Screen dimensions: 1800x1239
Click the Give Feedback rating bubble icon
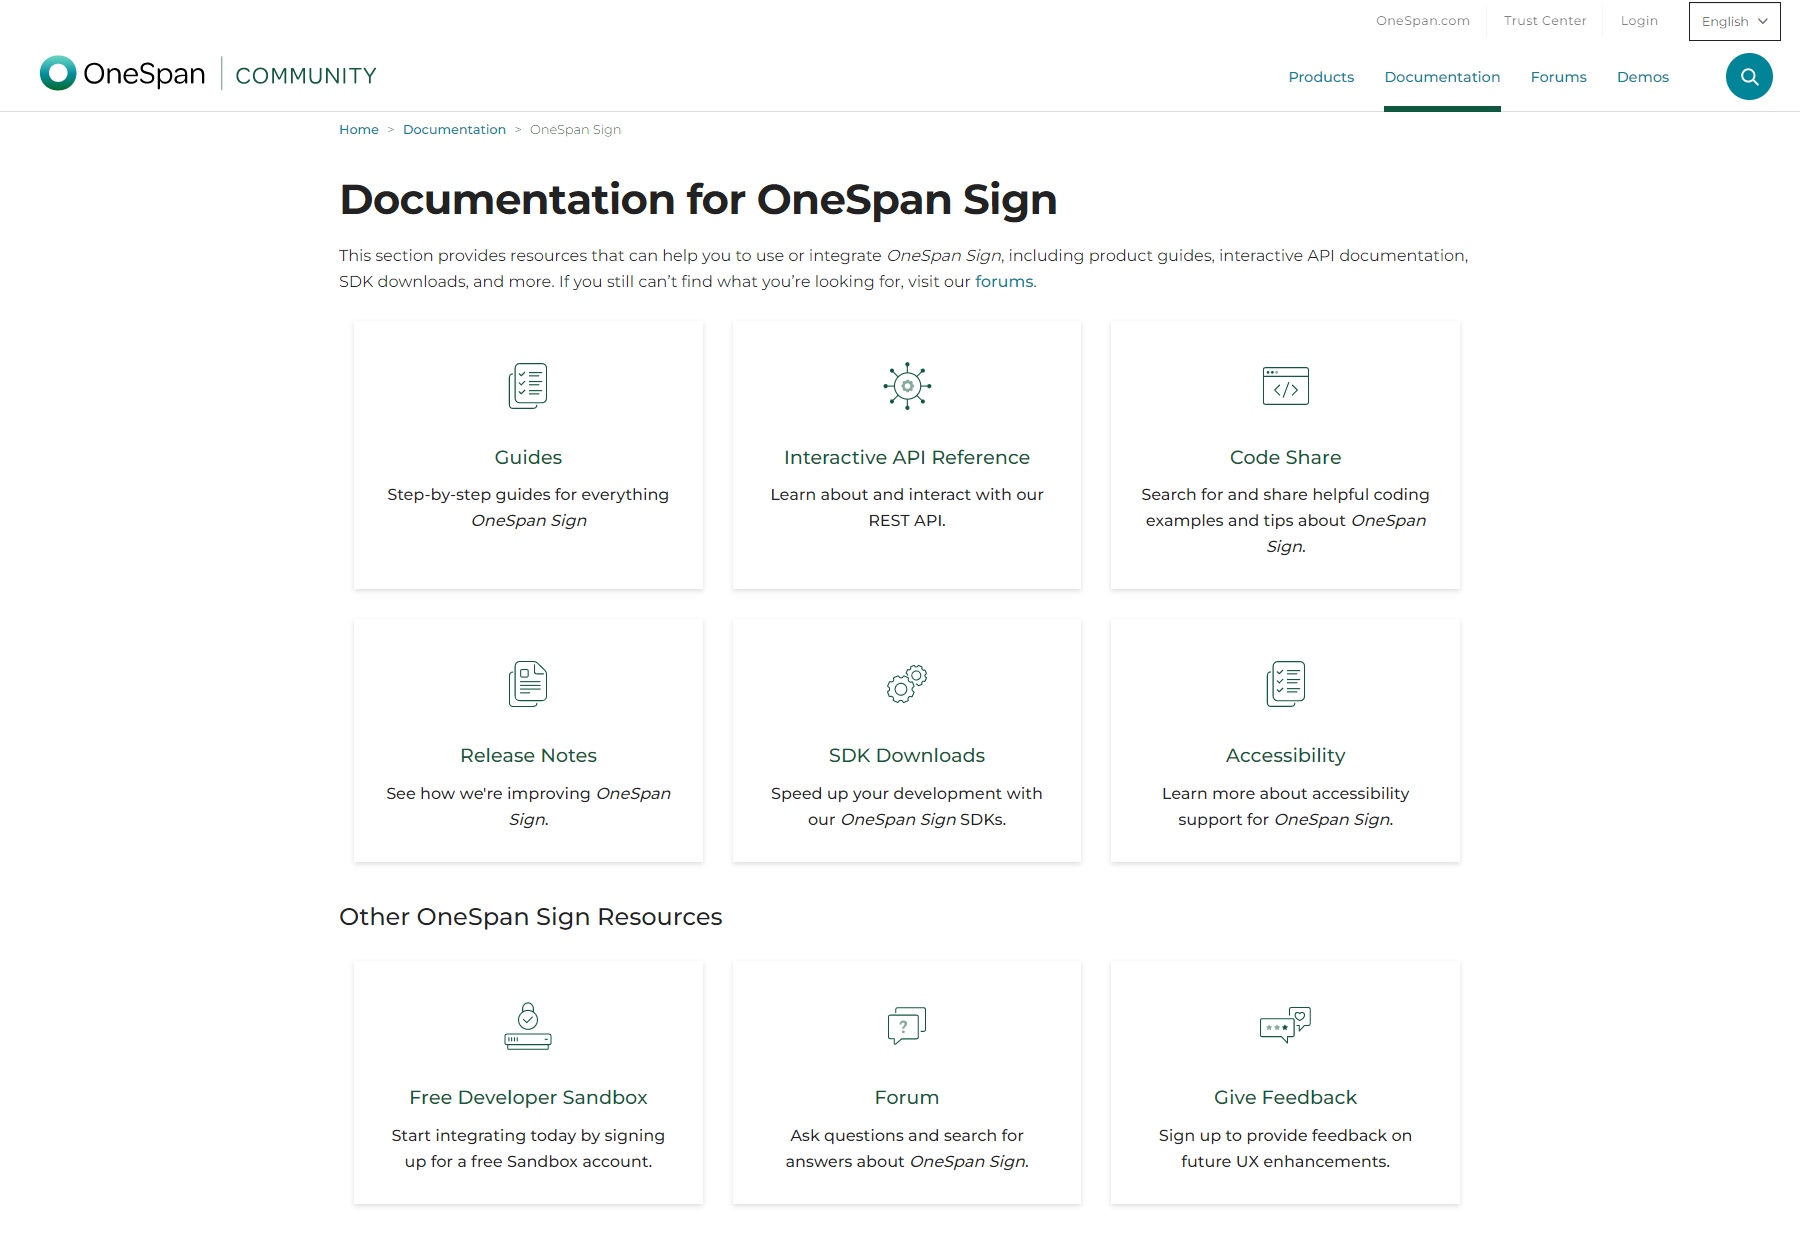pyautogui.click(x=1285, y=1026)
